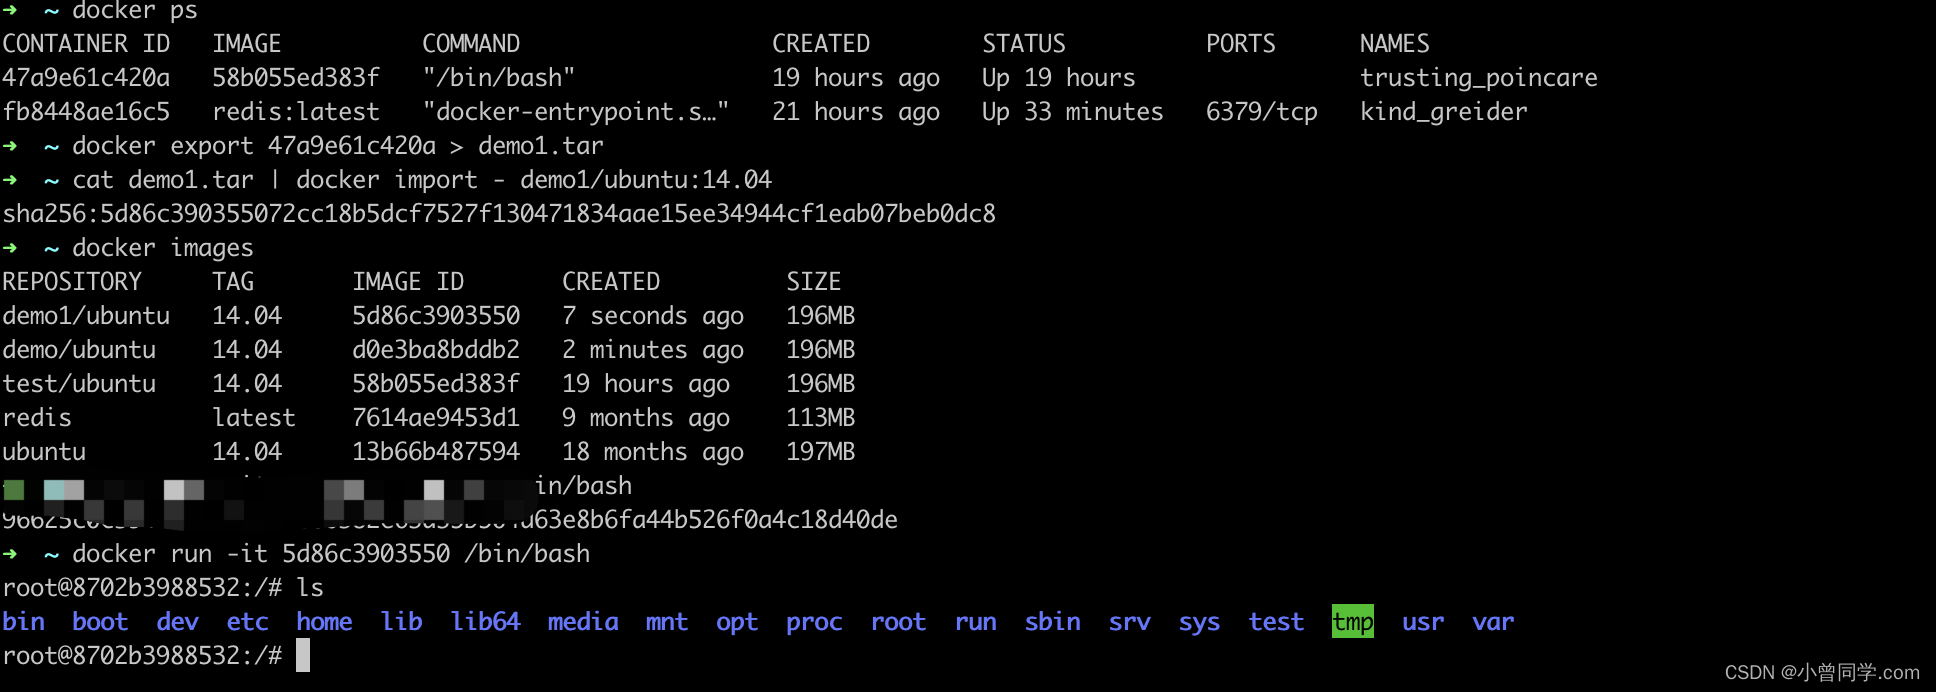Viewport: 1936px width, 692px height.
Task: Select the 6379/tcp port value
Action: pyautogui.click(x=1261, y=112)
